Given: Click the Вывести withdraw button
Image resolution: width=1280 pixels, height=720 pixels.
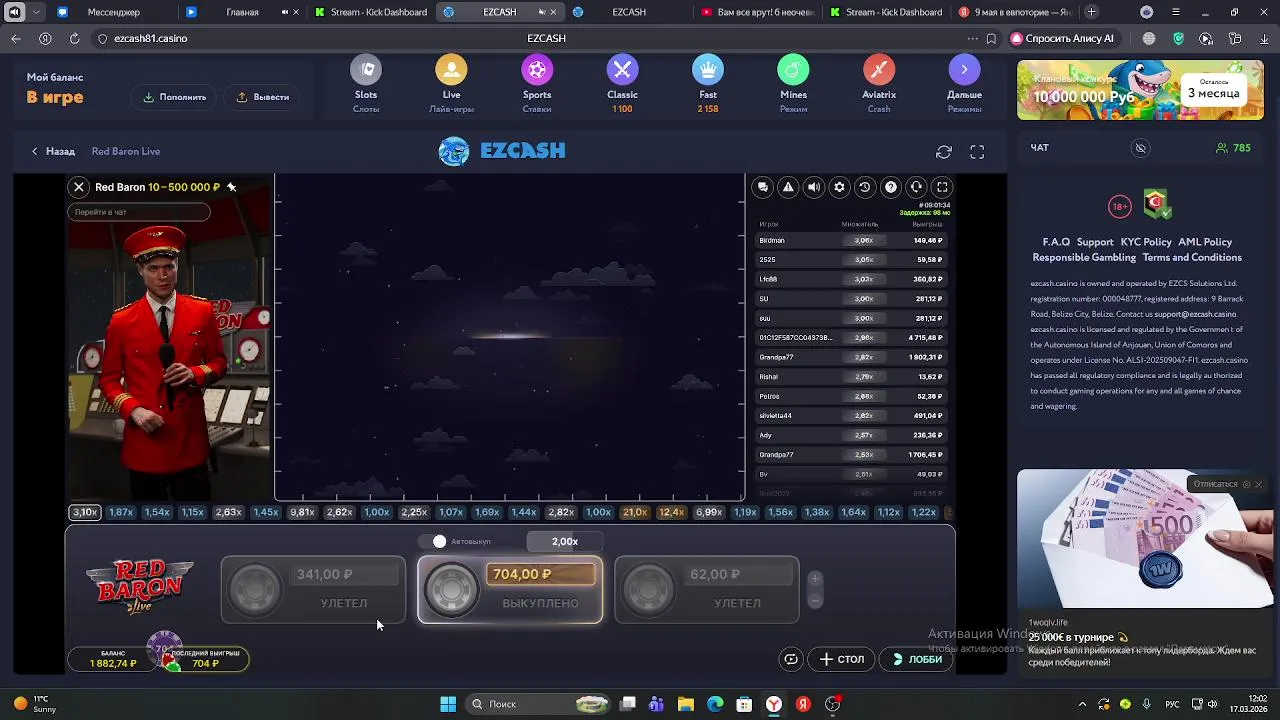Looking at the screenshot, I should 263,97.
